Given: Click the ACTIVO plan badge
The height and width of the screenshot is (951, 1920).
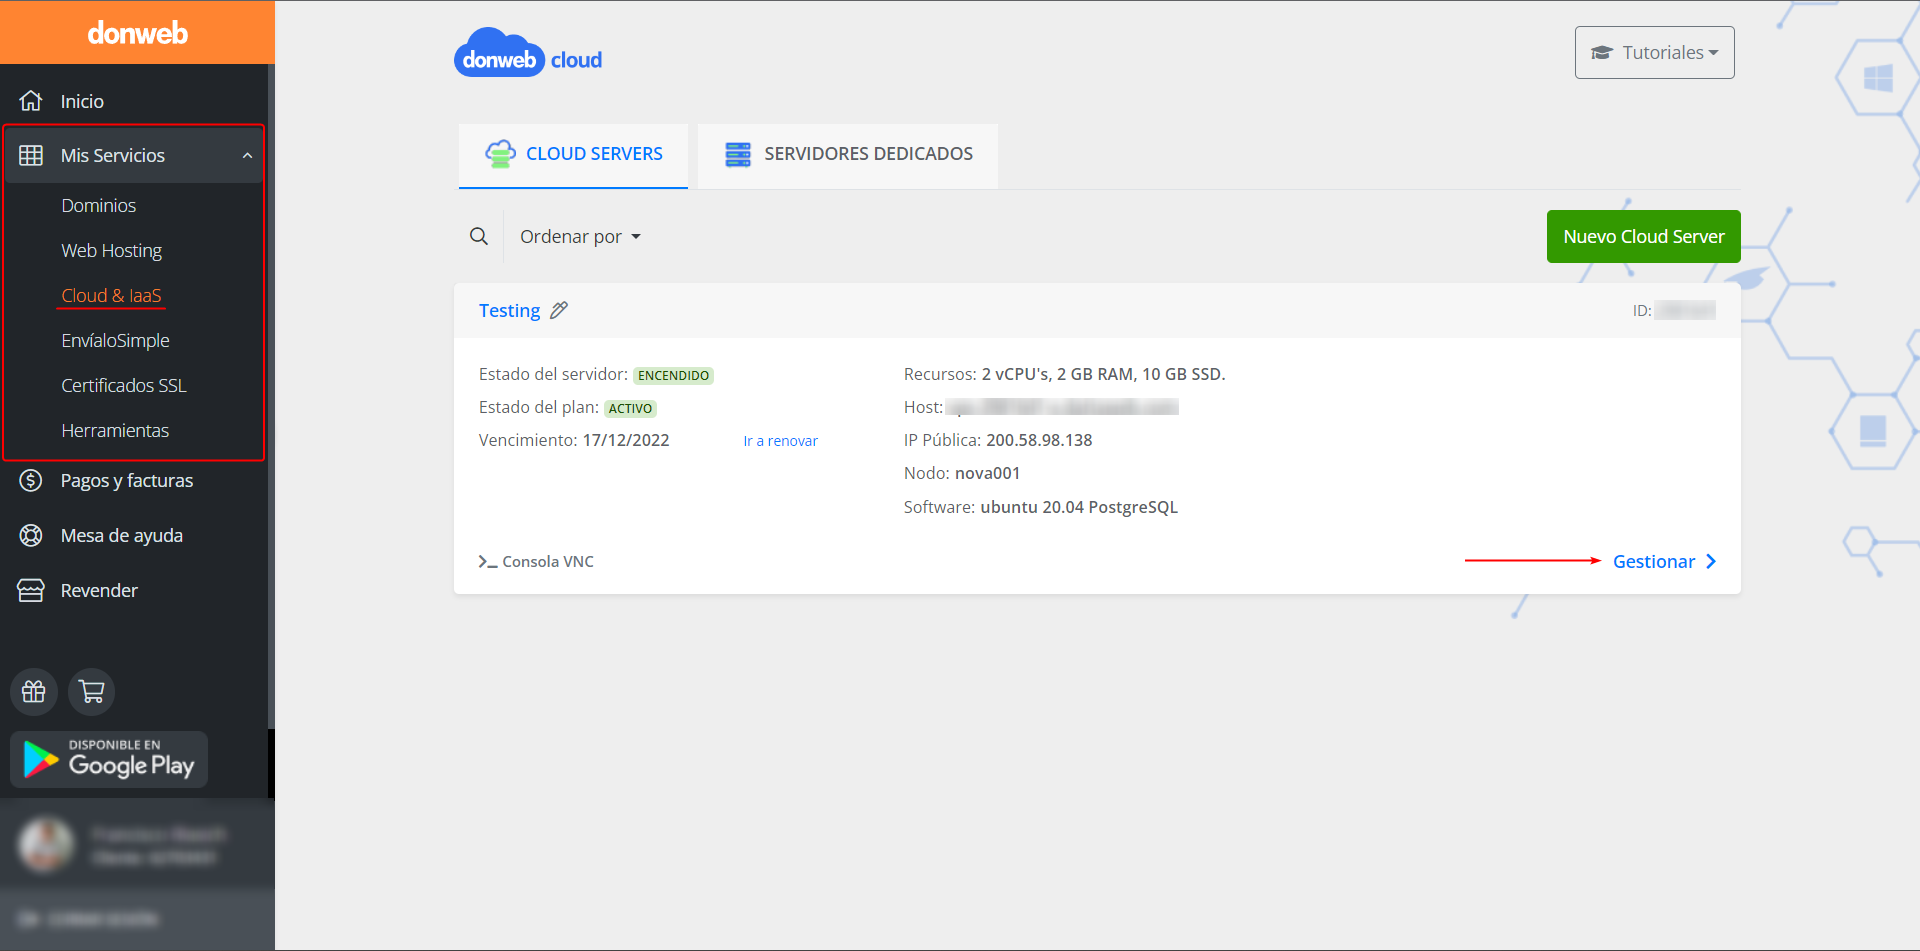Looking at the screenshot, I should point(630,408).
